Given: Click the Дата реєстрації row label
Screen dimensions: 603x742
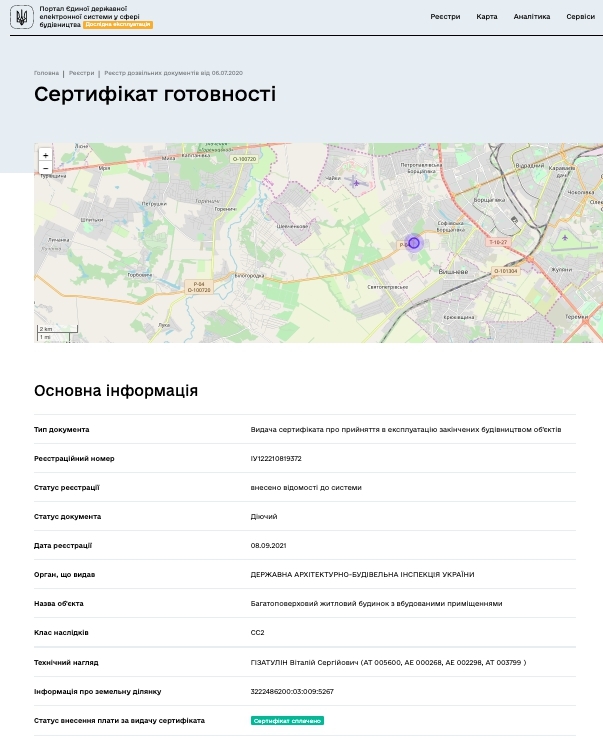Looking at the screenshot, I should [63, 546].
